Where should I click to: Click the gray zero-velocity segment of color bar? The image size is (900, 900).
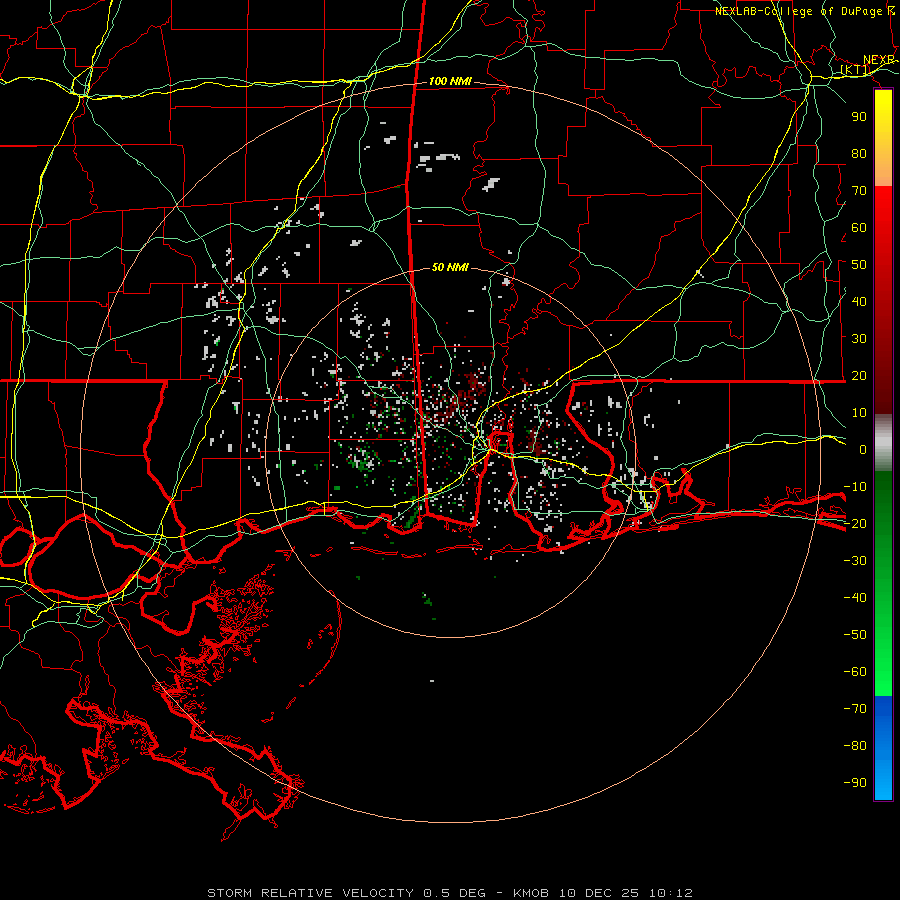(x=883, y=443)
